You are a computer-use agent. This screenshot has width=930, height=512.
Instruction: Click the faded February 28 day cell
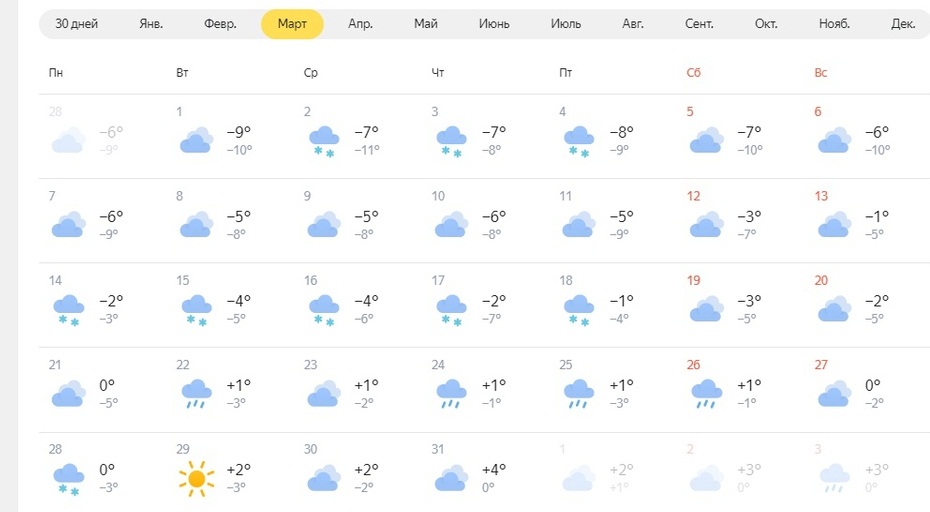(103, 136)
